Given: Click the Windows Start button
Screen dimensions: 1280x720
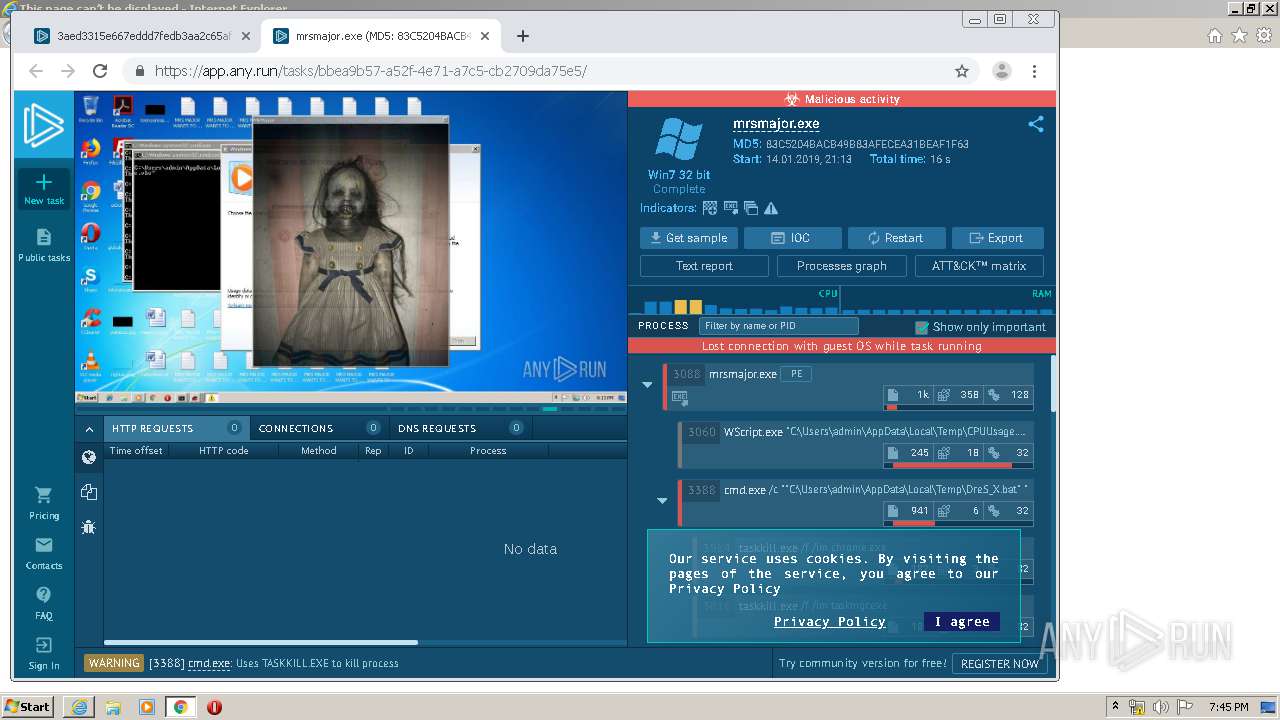Looking at the screenshot, I should click(x=28, y=707).
